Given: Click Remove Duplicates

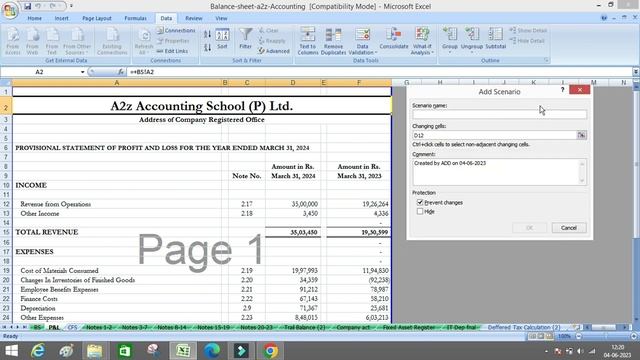Looking at the screenshot, I should click(333, 41).
